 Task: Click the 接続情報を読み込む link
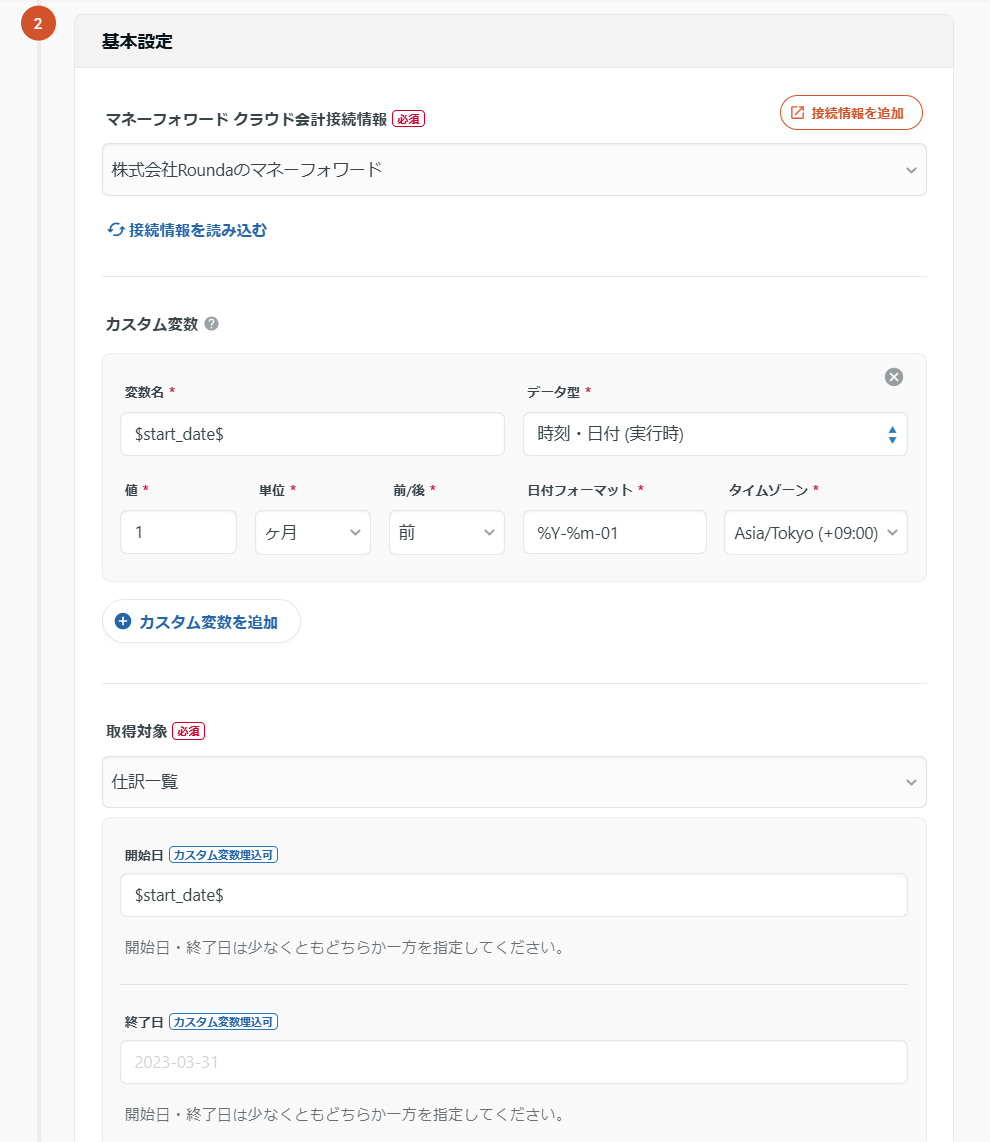tap(197, 230)
